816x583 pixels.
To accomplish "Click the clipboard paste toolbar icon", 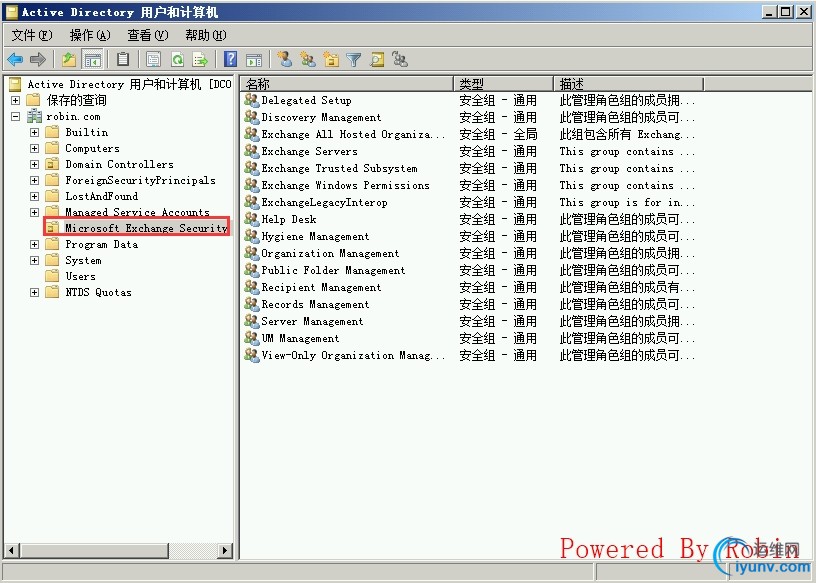I will point(123,59).
